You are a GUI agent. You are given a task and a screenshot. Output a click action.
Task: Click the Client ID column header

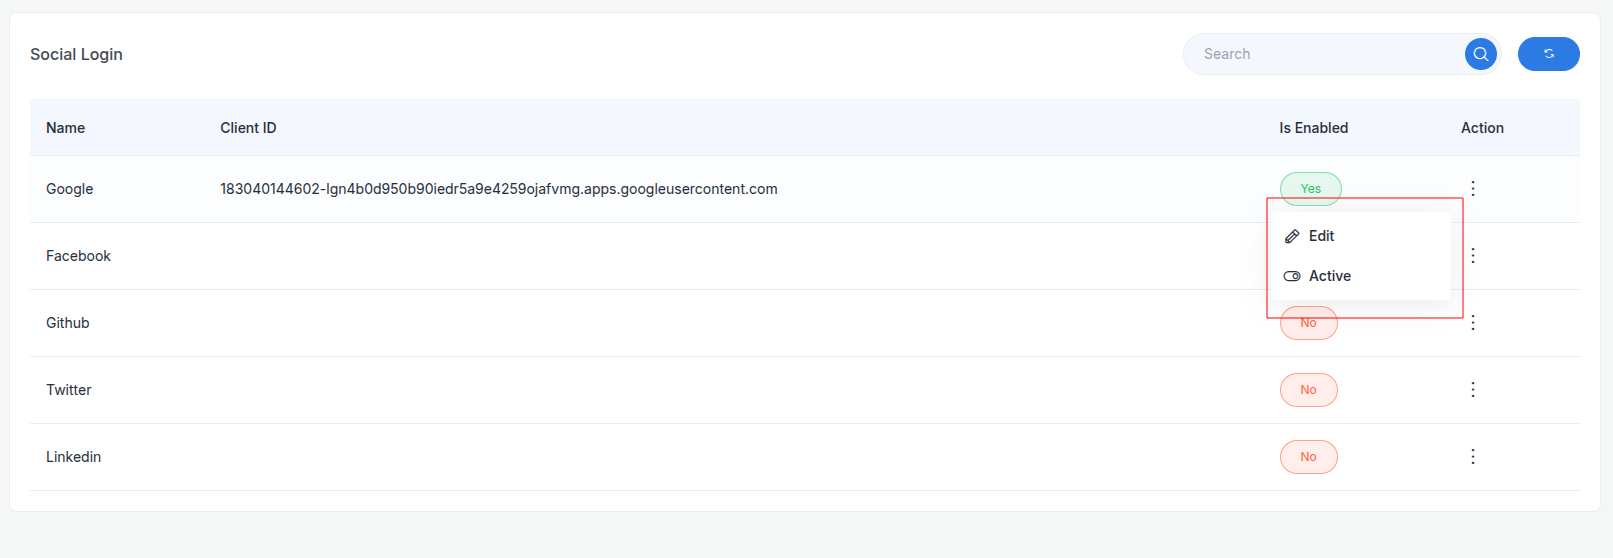[x=248, y=128]
